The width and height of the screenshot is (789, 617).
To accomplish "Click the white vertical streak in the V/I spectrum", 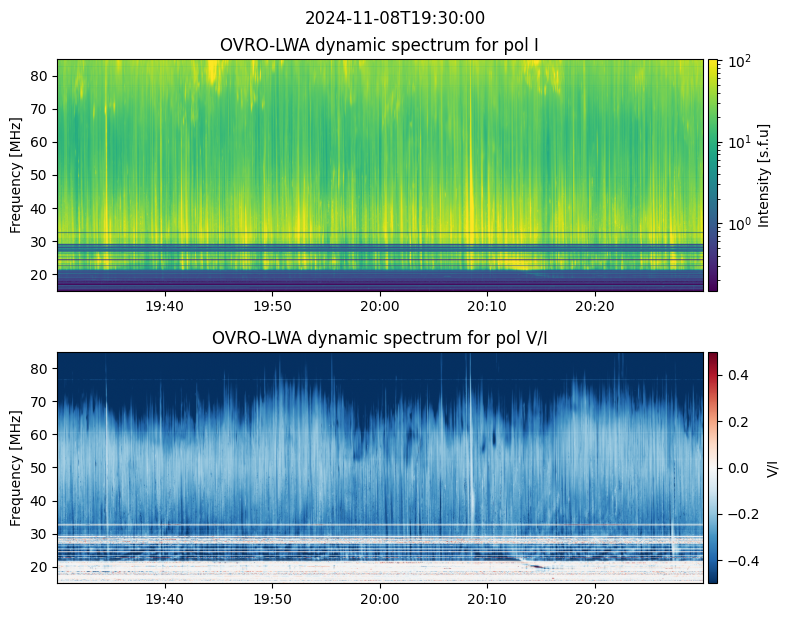I will (x=468, y=440).
